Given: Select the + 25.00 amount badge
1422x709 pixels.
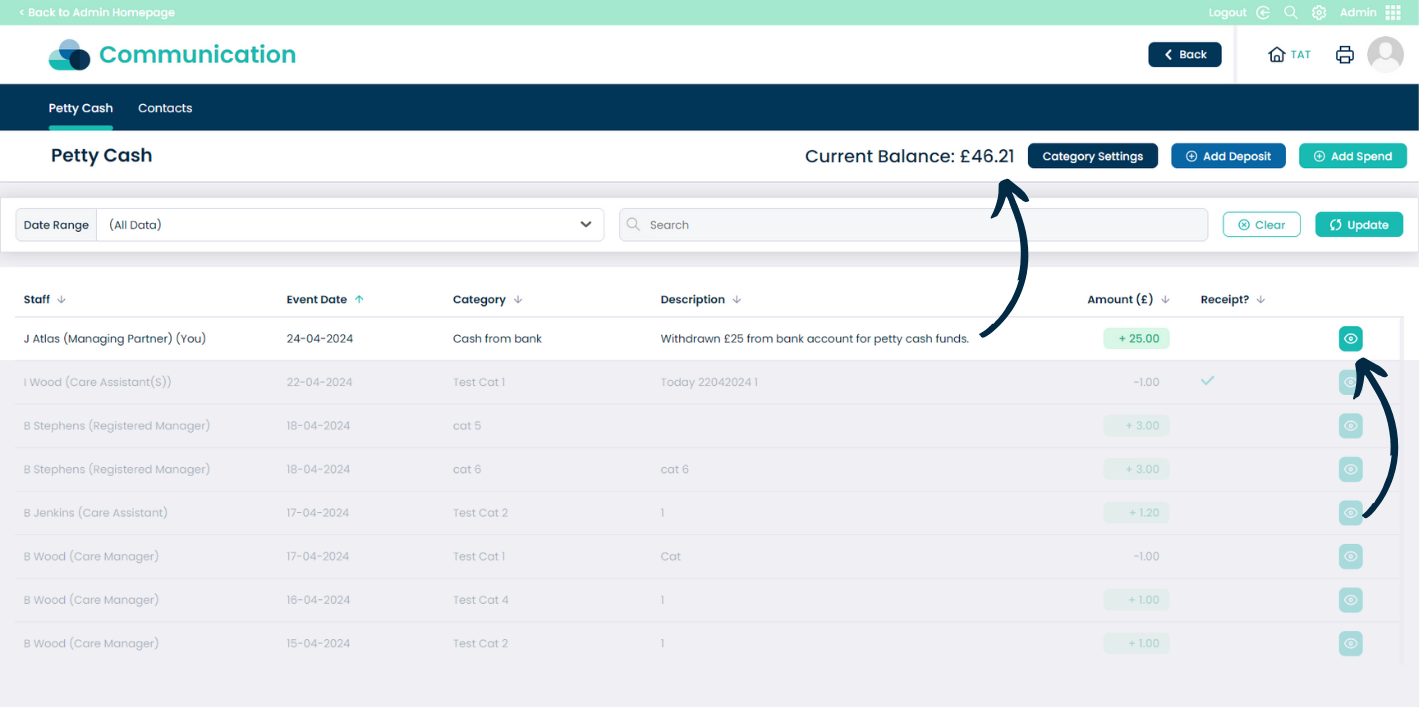Looking at the screenshot, I should [x=1136, y=339].
